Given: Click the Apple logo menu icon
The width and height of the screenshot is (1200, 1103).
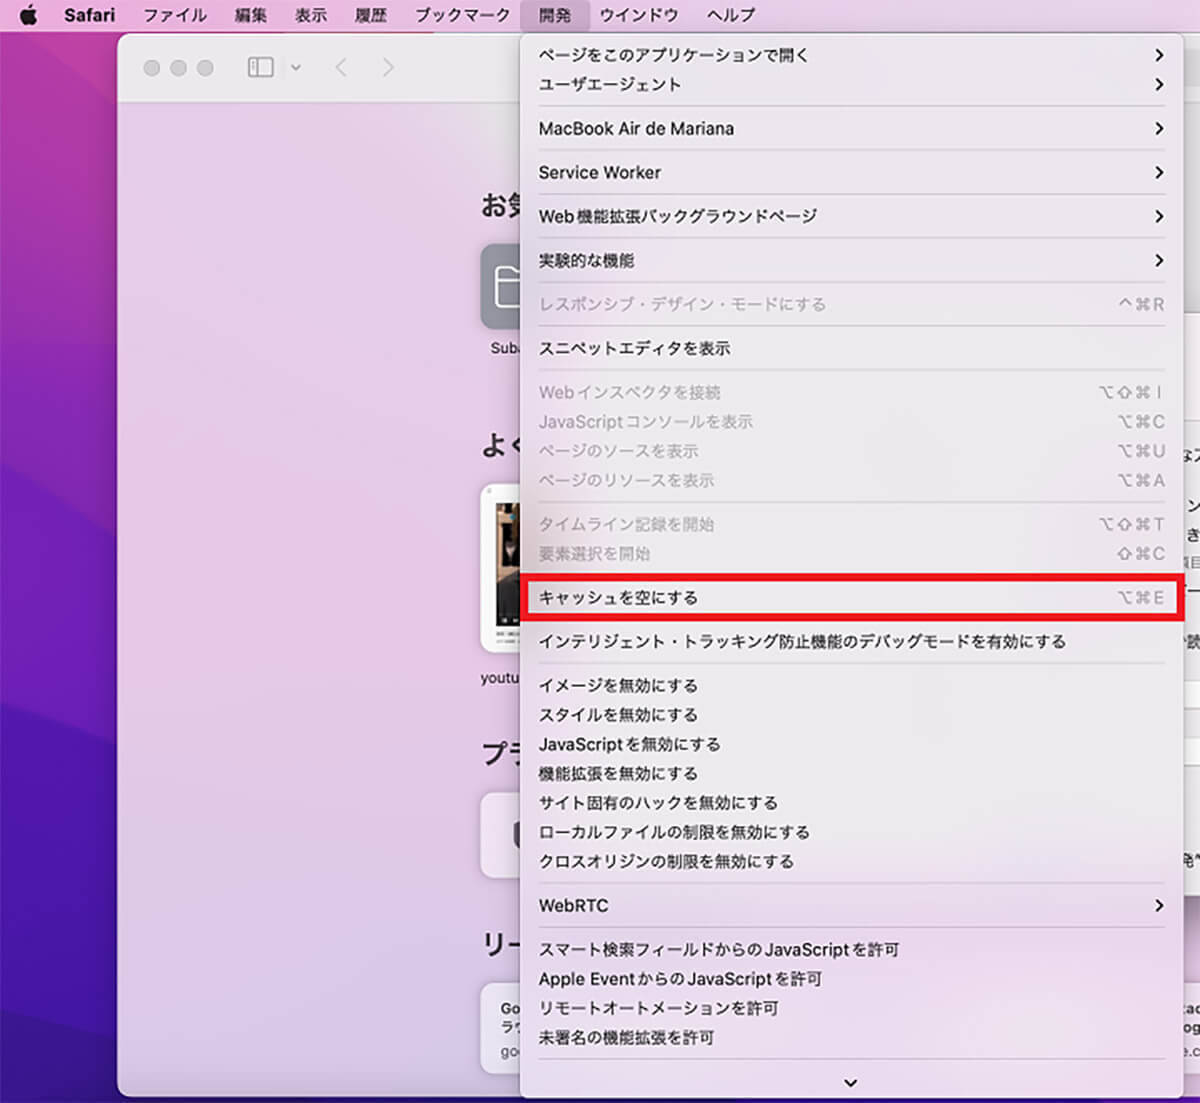Looking at the screenshot, I should [28, 15].
